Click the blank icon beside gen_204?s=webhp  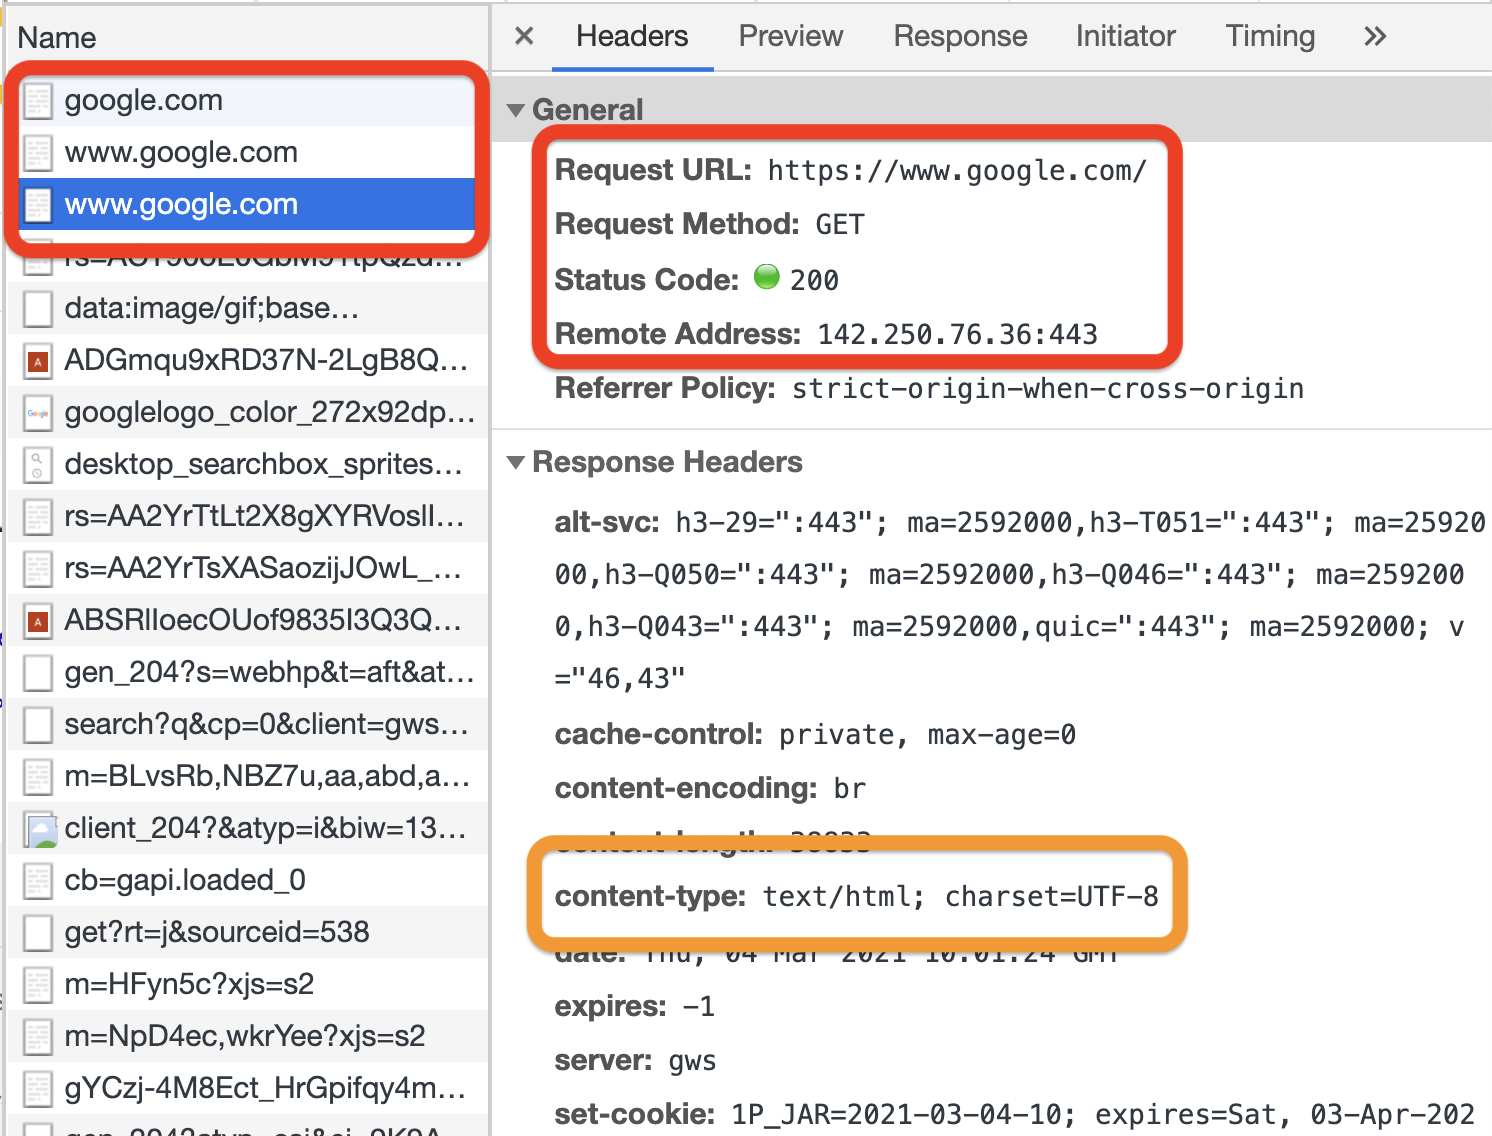(38, 673)
